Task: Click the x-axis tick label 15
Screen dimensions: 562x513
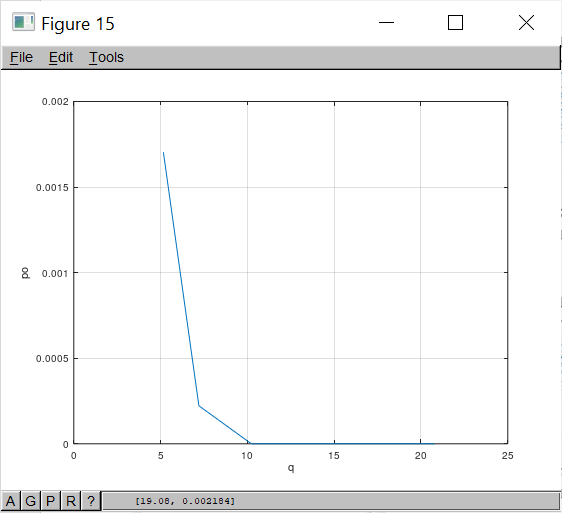Action: click(x=334, y=456)
